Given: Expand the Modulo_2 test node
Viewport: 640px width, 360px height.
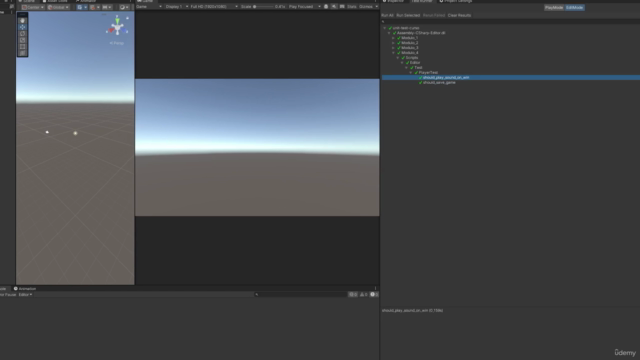Looking at the screenshot, I should [x=393, y=43].
